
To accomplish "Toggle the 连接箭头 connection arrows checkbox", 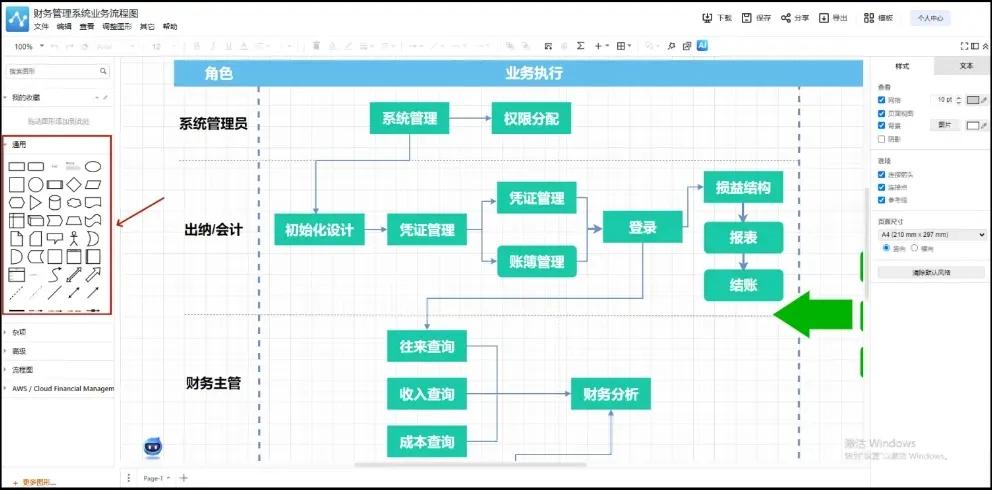I will pyautogui.click(x=882, y=174).
